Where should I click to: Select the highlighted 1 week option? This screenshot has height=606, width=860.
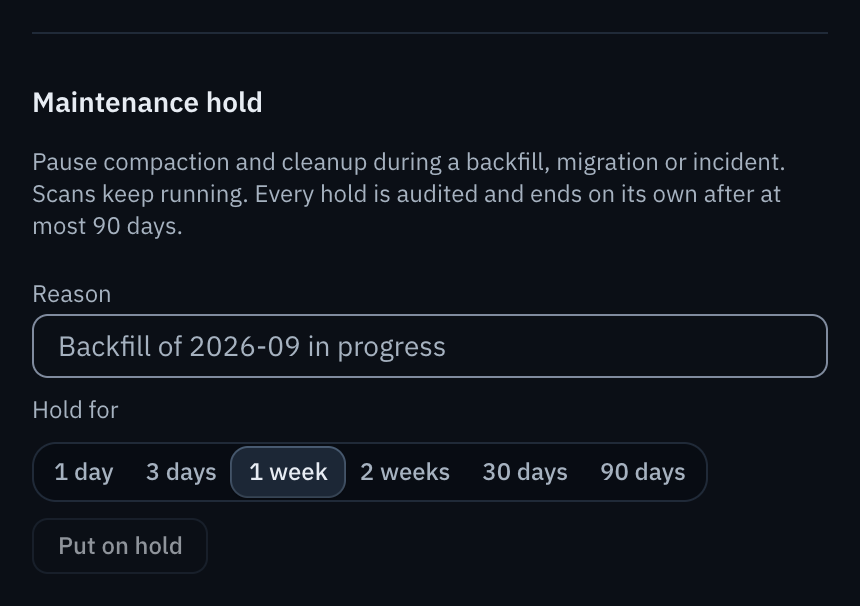click(x=288, y=472)
